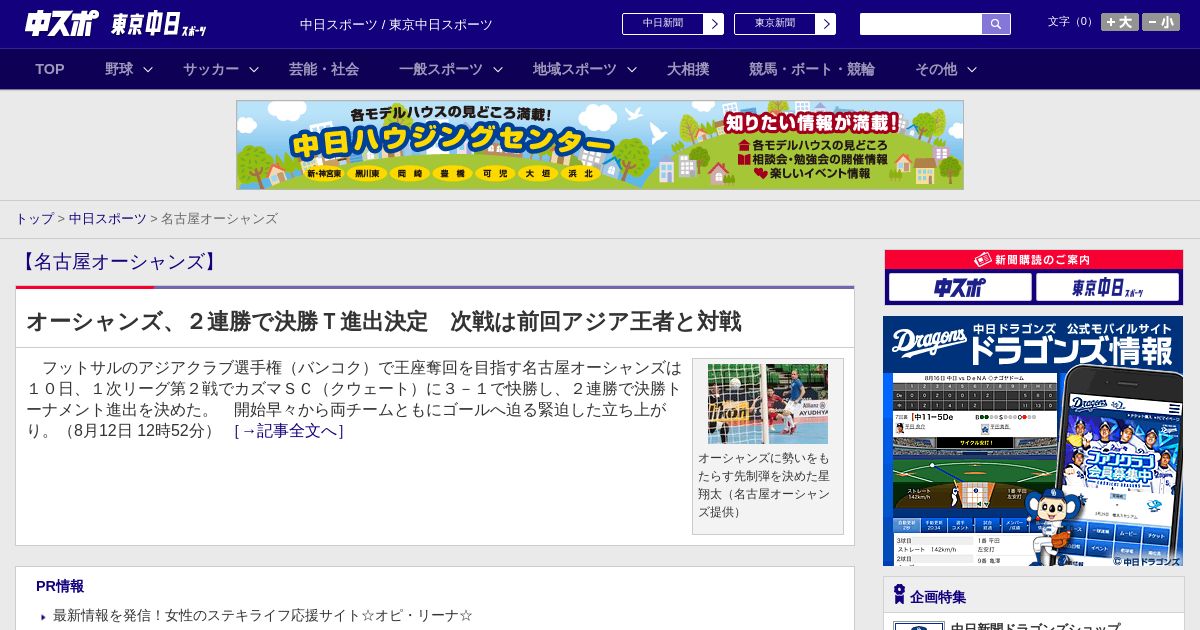The width and height of the screenshot is (1200, 630).
Task: Go to TOP in navigation bar
Action: tap(50, 69)
